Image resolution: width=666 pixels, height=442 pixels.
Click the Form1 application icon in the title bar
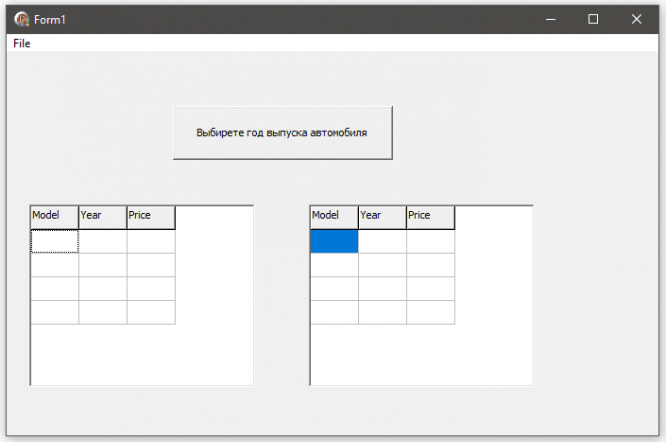pos(21,20)
